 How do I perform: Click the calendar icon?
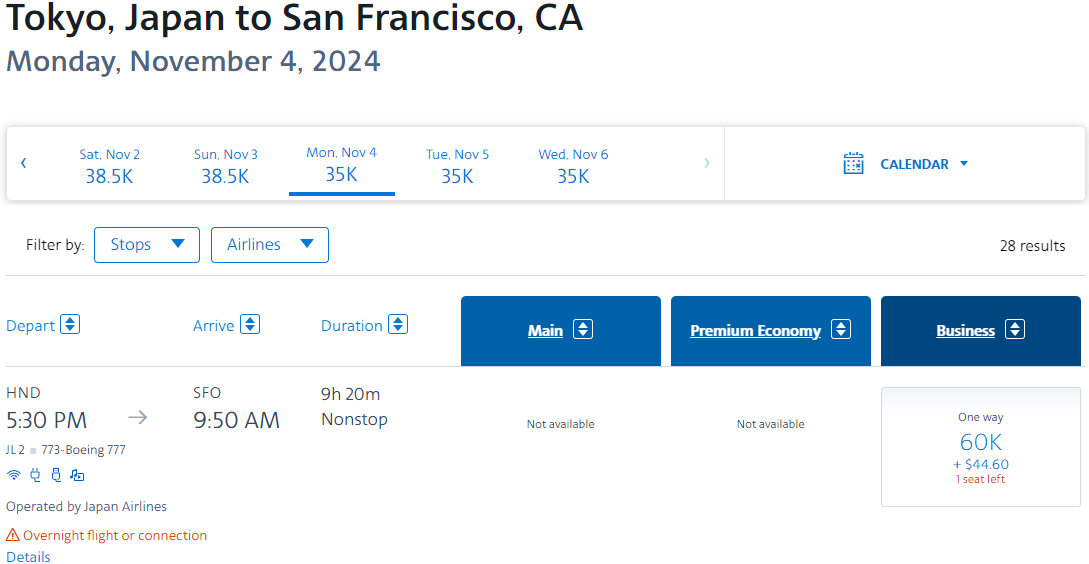[853, 164]
